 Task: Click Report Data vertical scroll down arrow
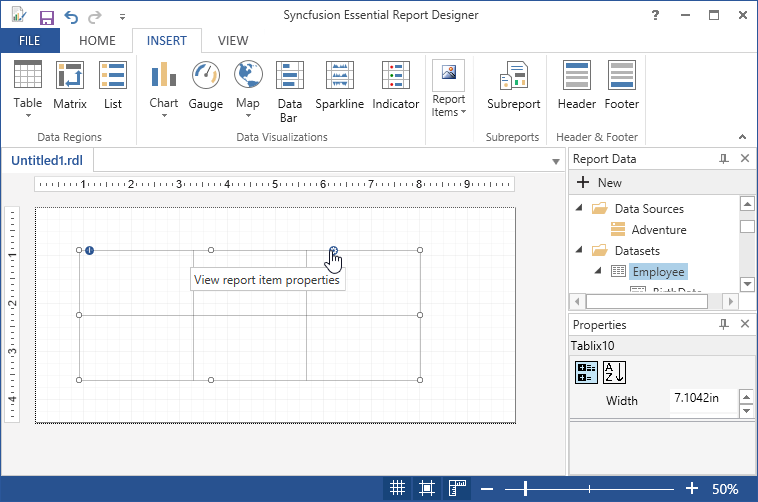tap(747, 284)
